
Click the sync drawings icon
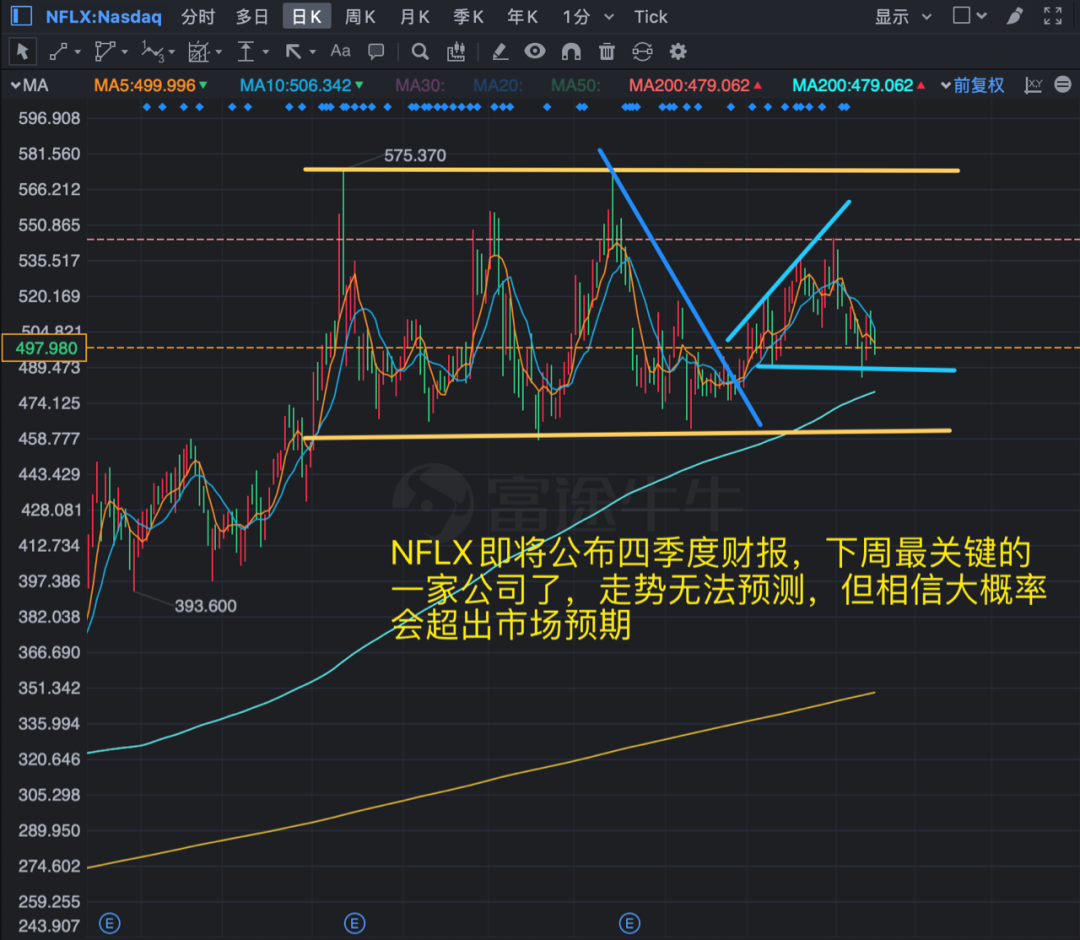[643, 52]
